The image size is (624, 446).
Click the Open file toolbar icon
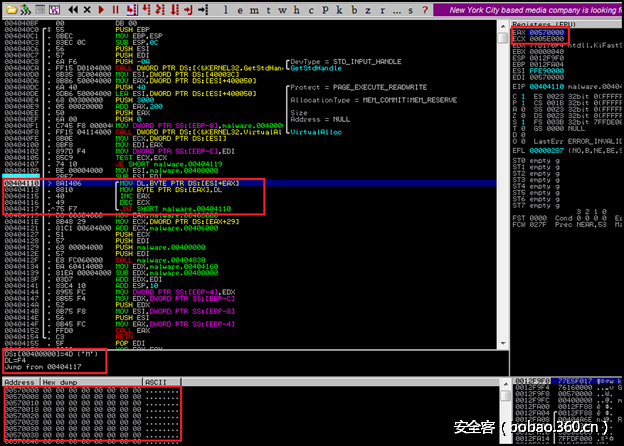click(10, 10)
